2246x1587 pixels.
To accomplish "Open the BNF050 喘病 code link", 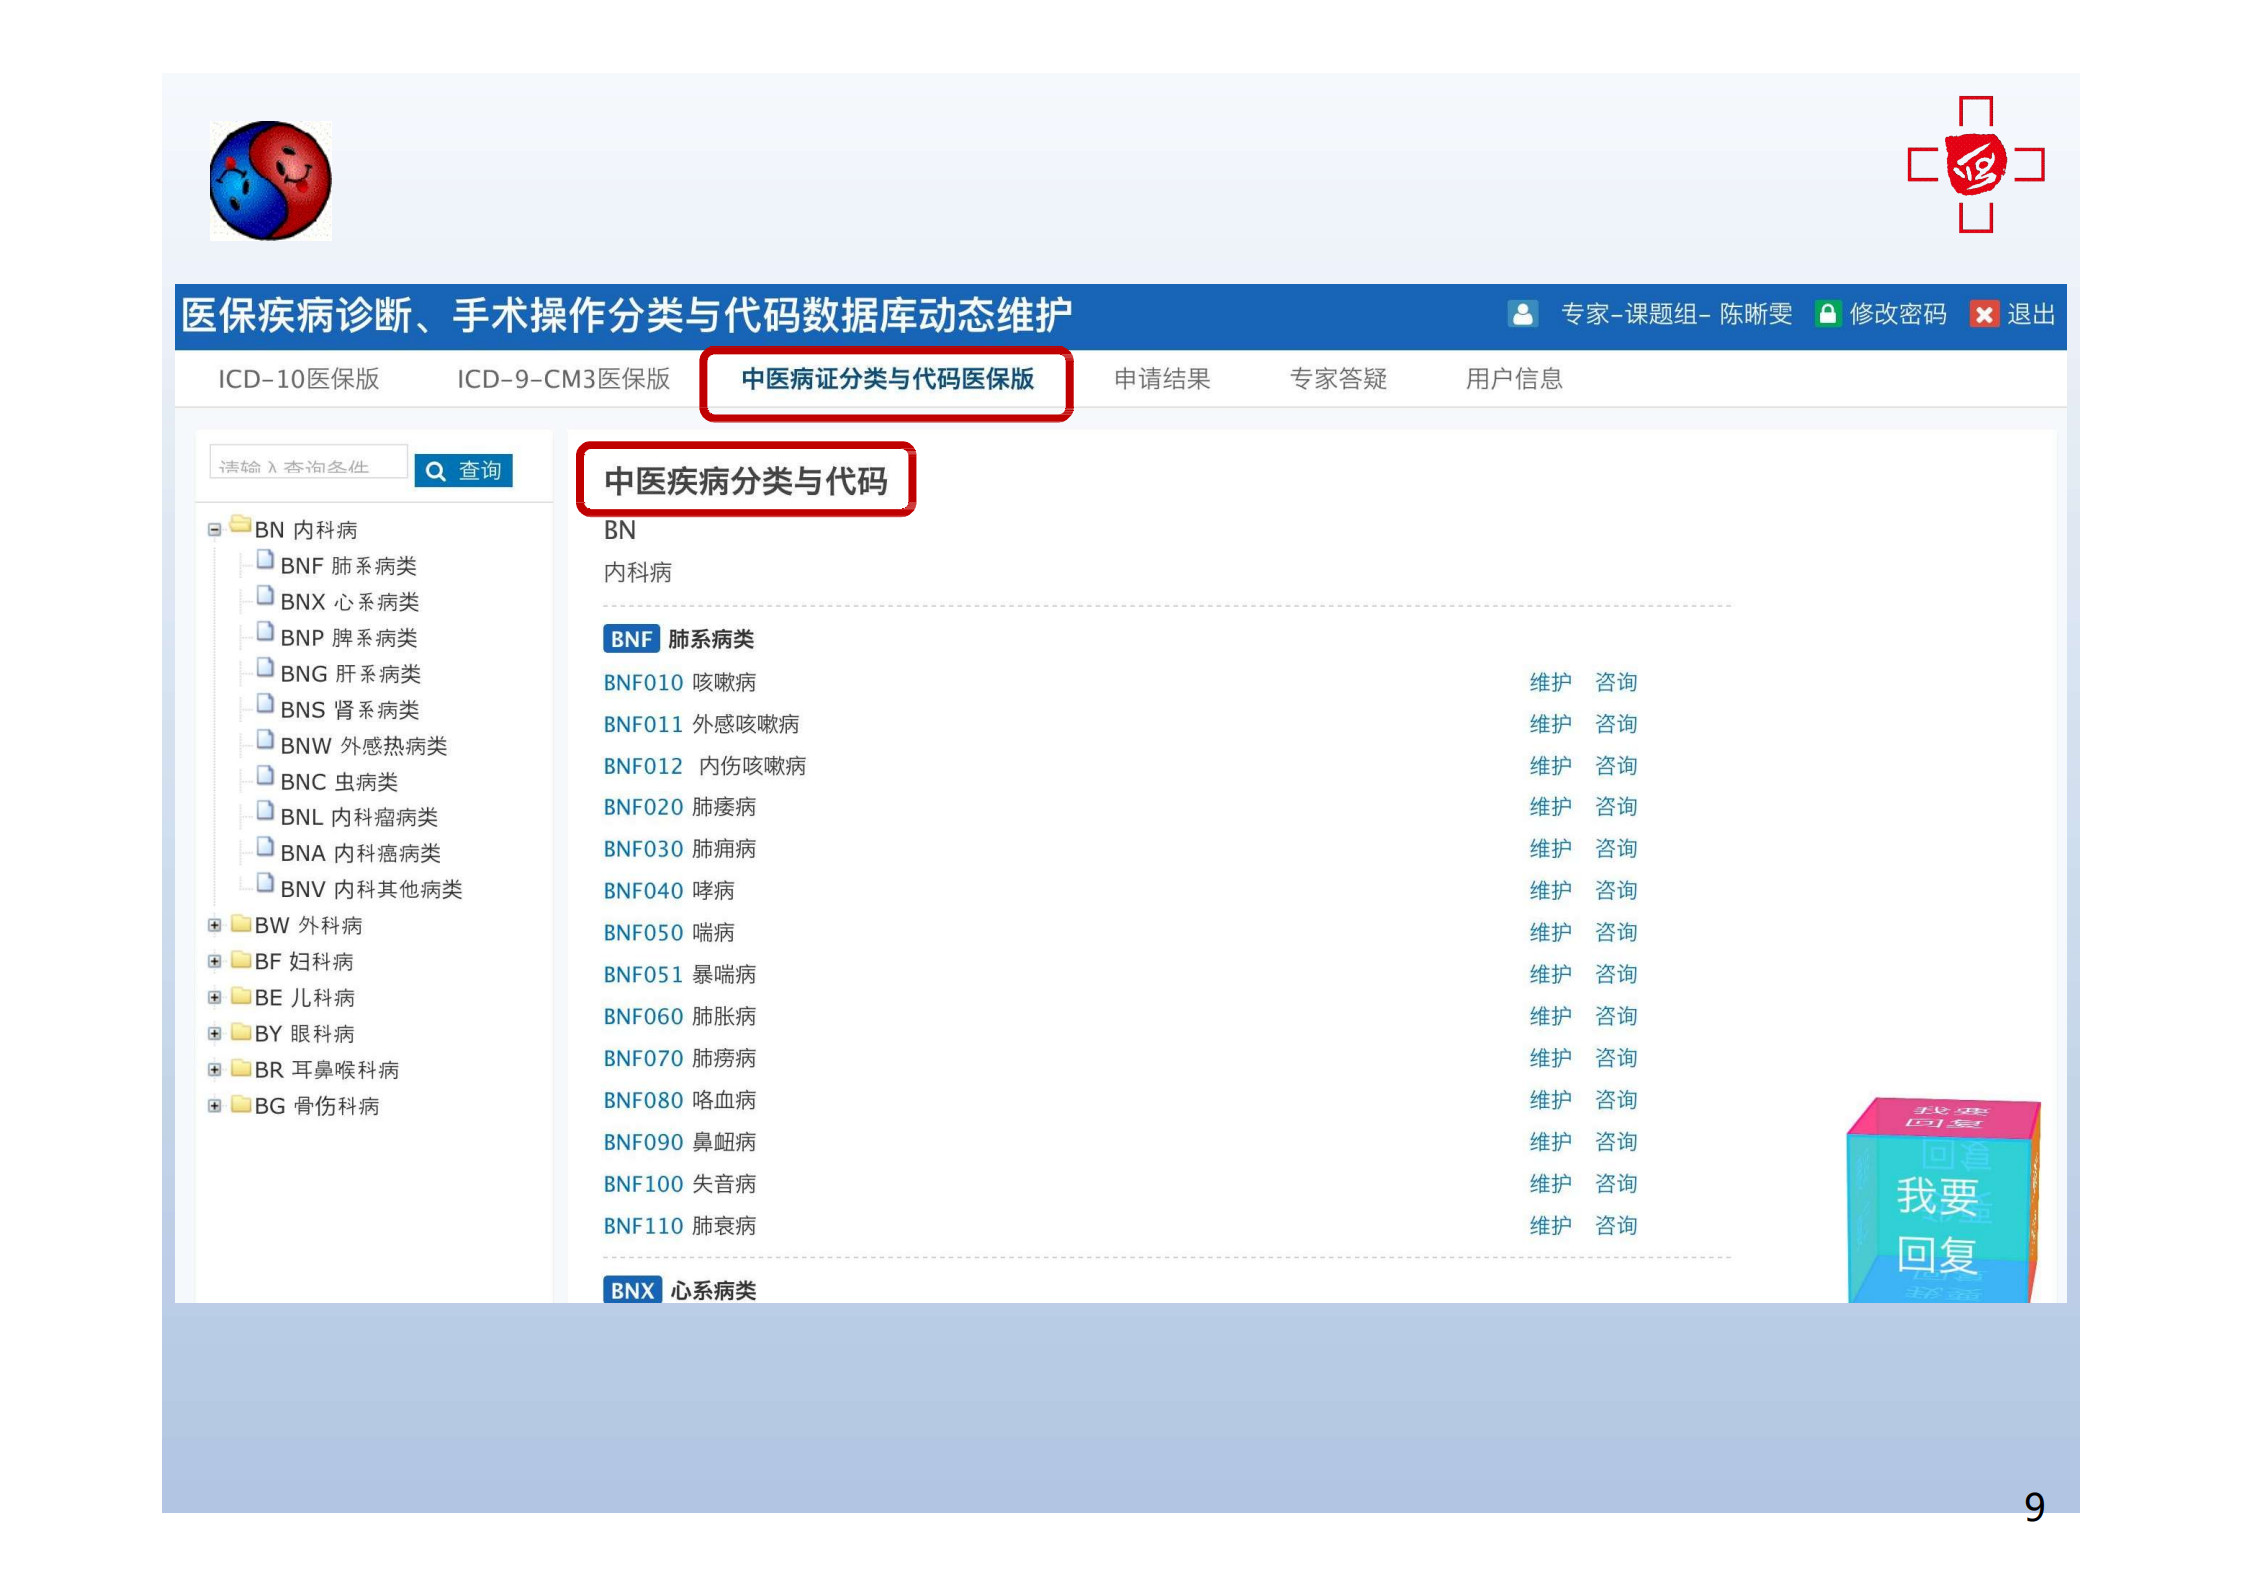I will [643, 932].
